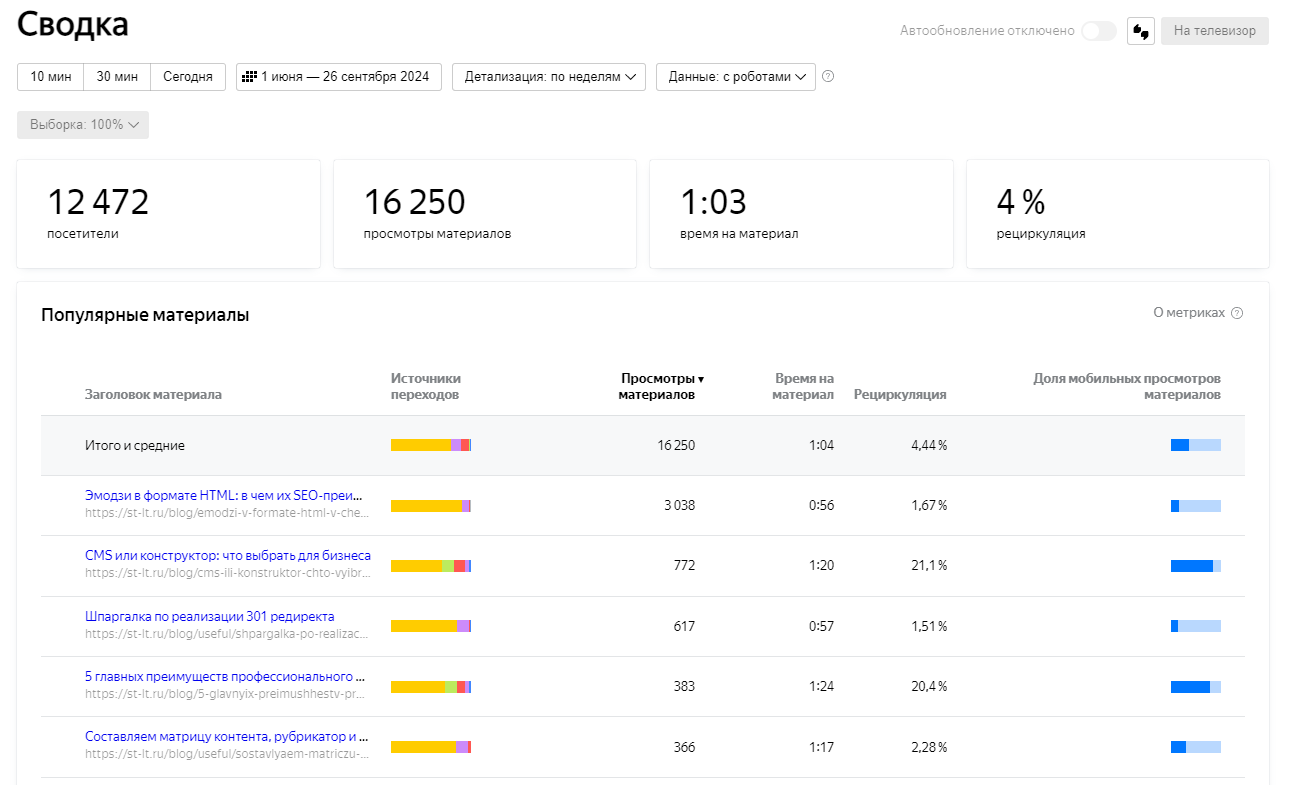This screenshot has height=785, width=1298.
Task: Open the date range 1 июня — 26 сентября 2024
Action: [x=339, y=77]
